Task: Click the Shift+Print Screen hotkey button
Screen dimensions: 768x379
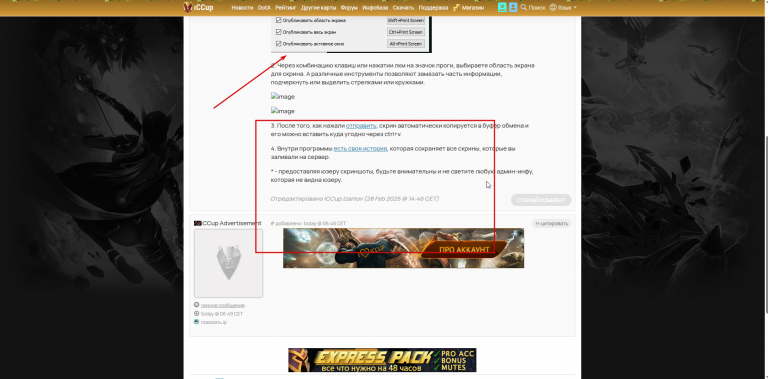Action: [406, 21]
